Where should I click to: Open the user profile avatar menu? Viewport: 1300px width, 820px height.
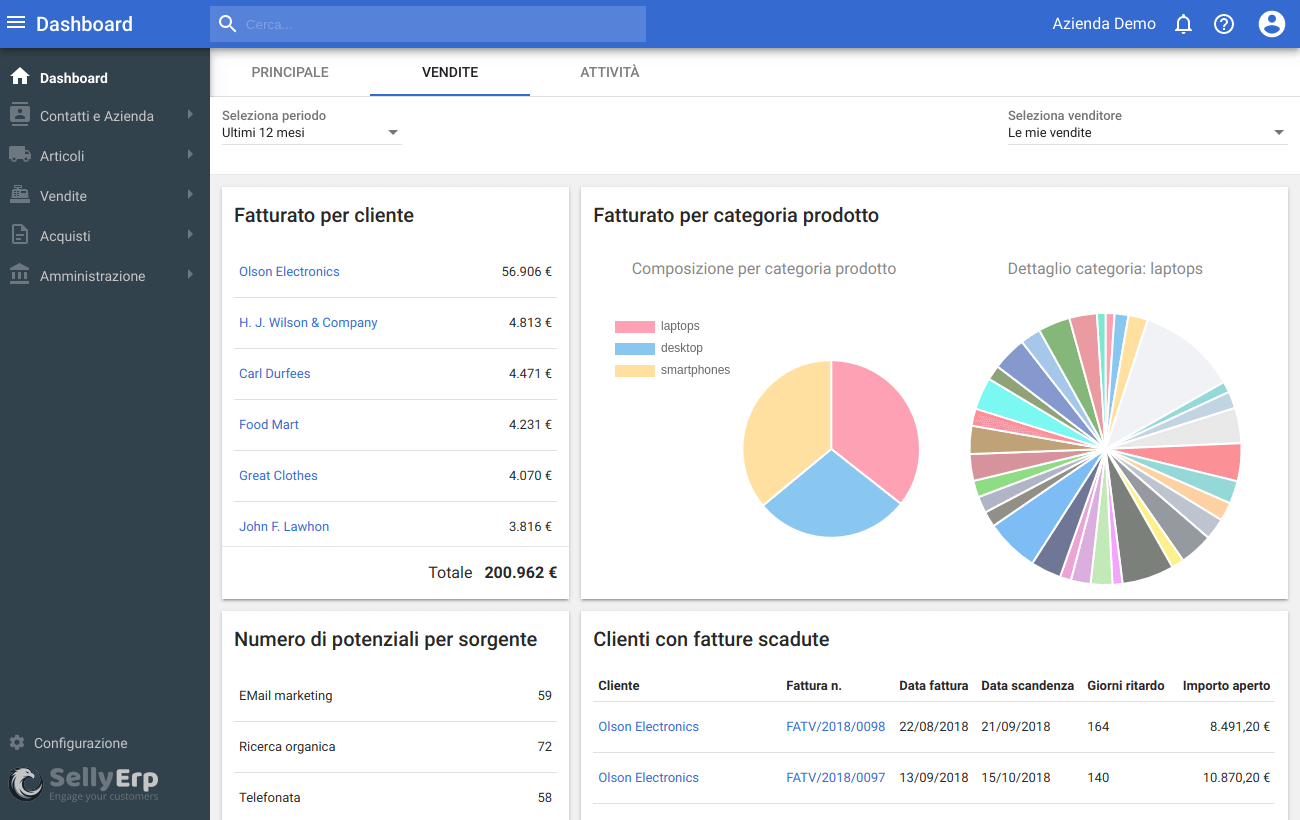[x=1271, y=23]
